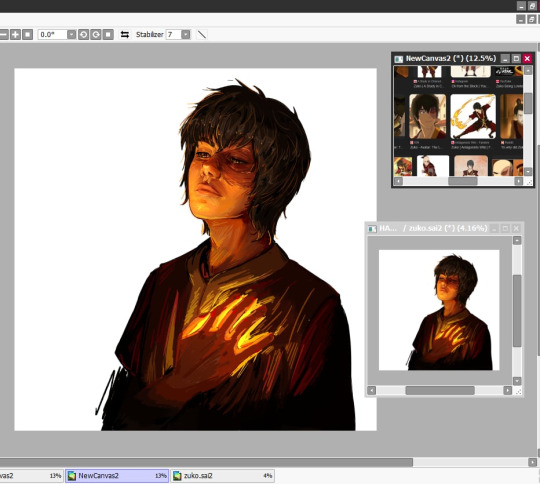Viewport: 540px width, 484px height.
Task: Click the bald Aang reference thumbnail
Action: click(x=507, y=167)
